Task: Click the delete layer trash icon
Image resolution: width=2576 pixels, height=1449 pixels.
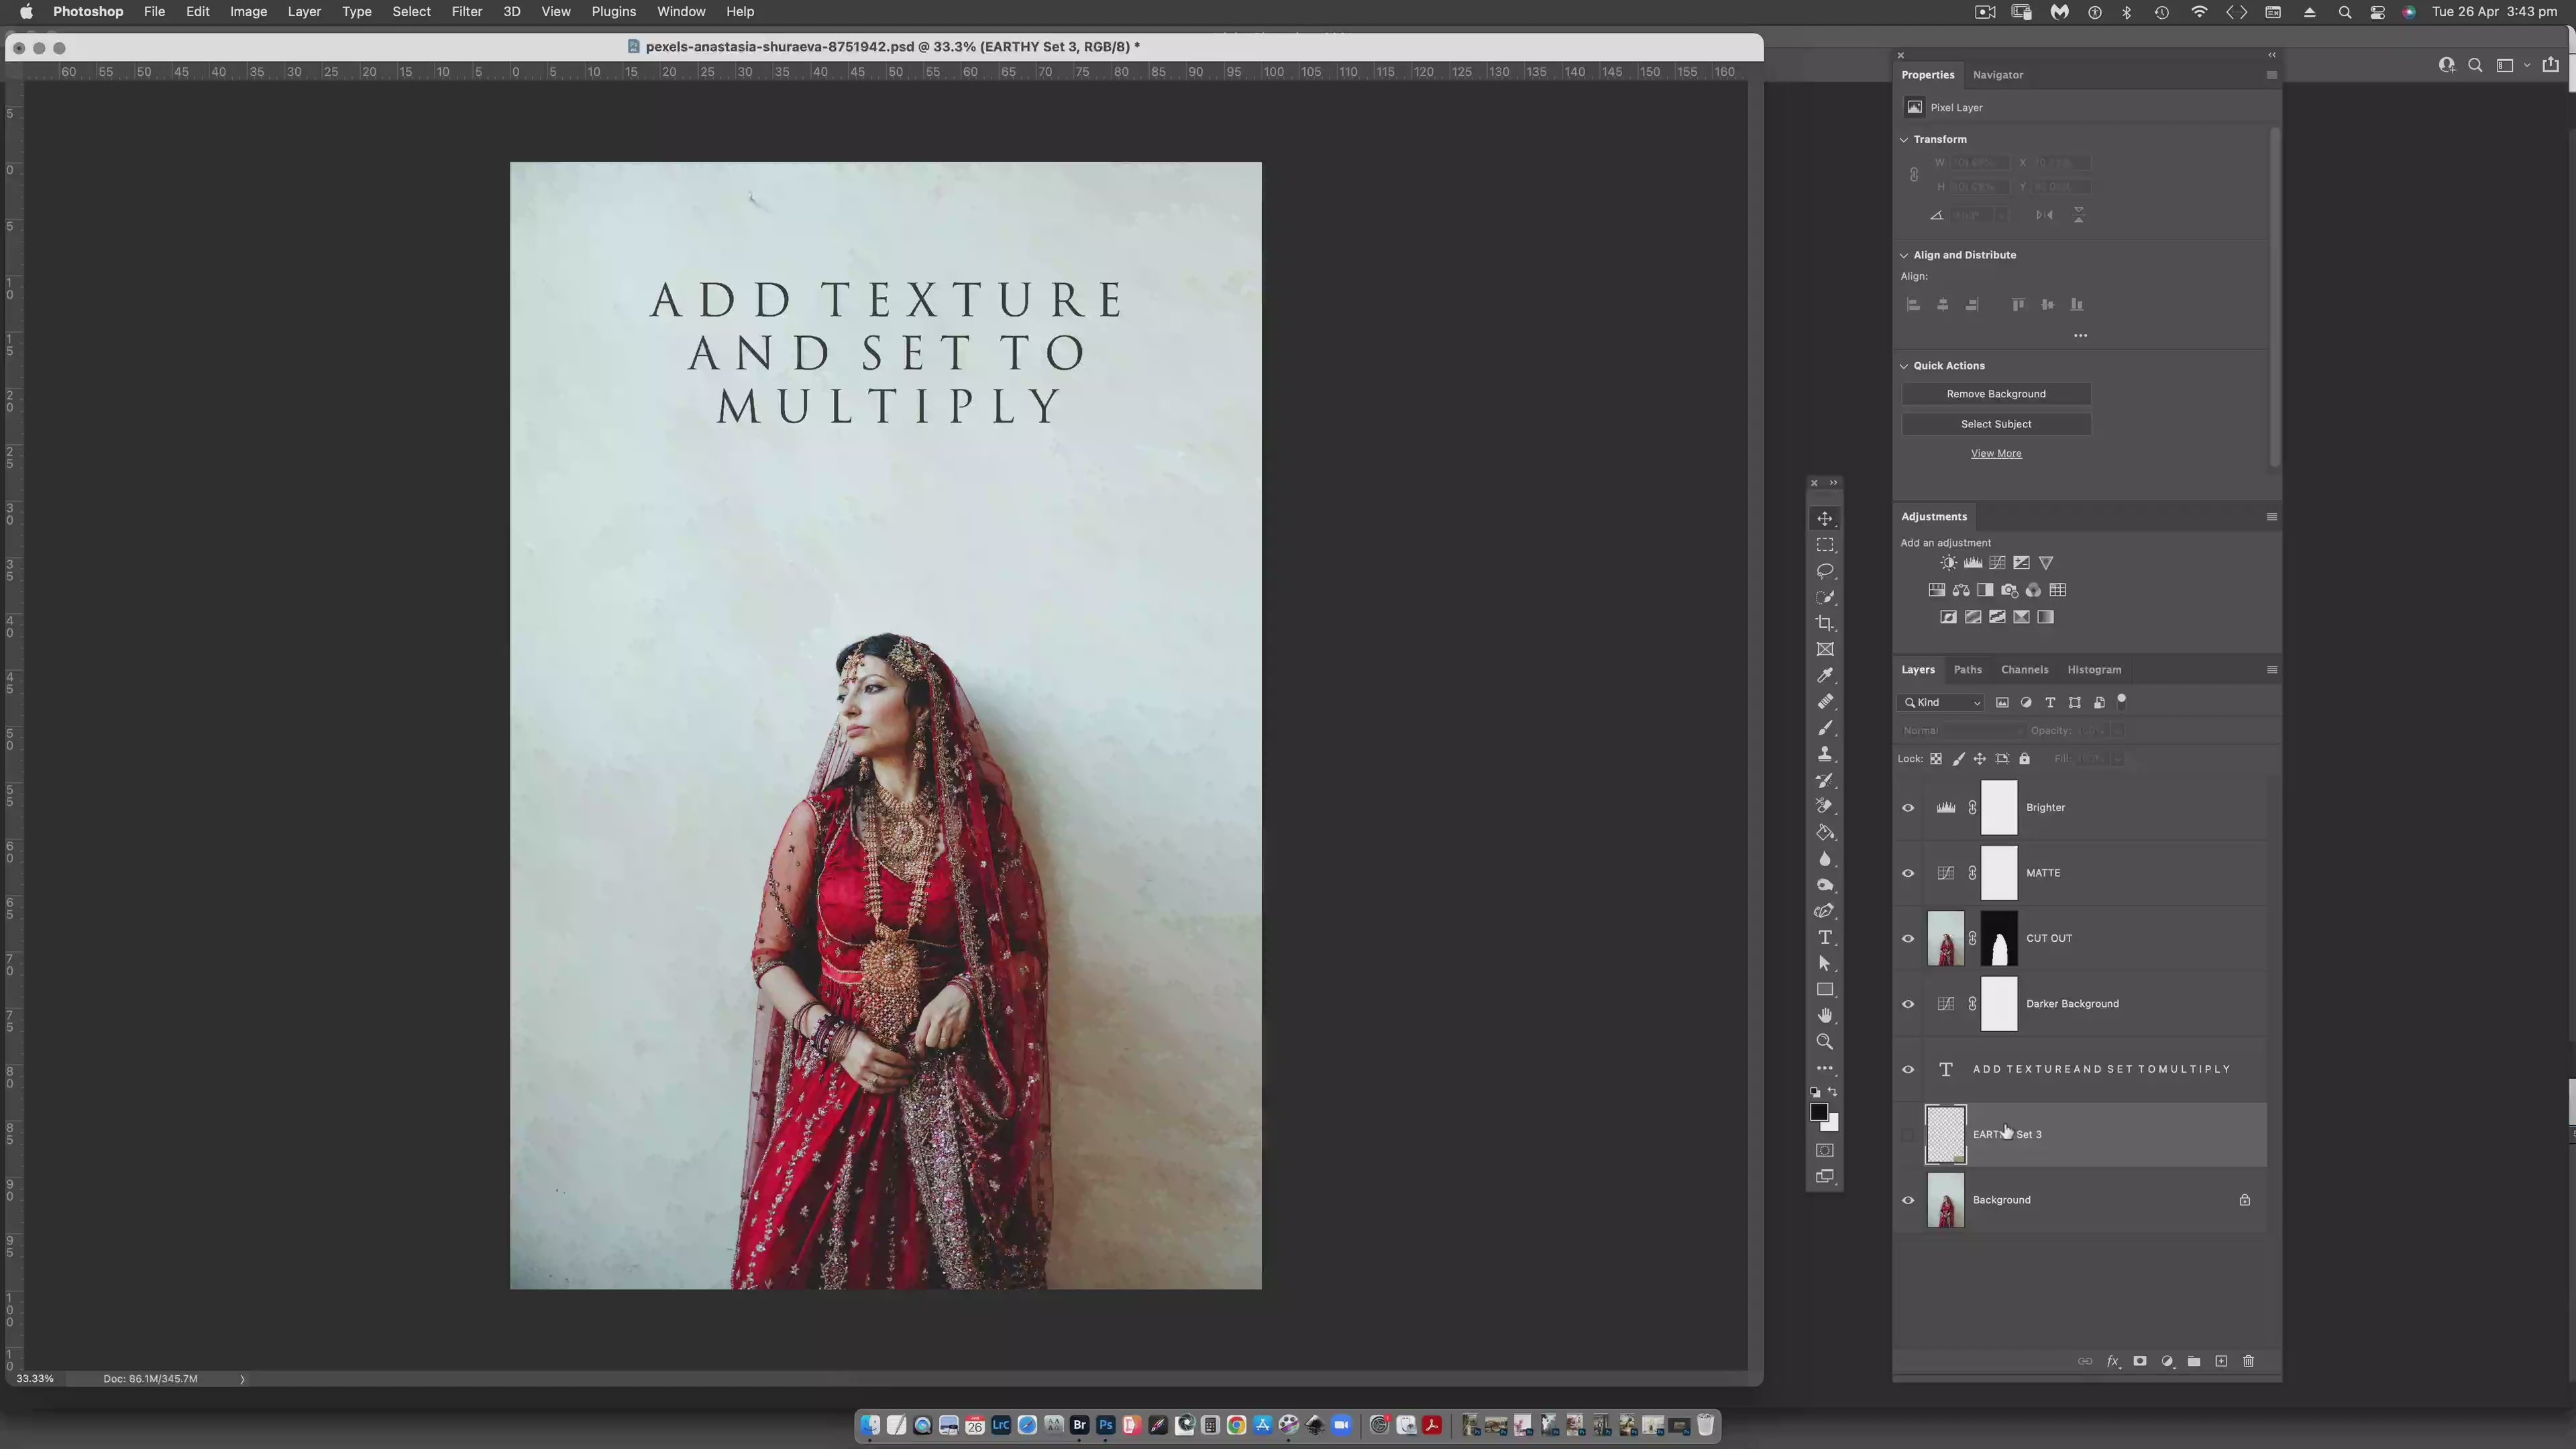Action: (2249, 1361)
